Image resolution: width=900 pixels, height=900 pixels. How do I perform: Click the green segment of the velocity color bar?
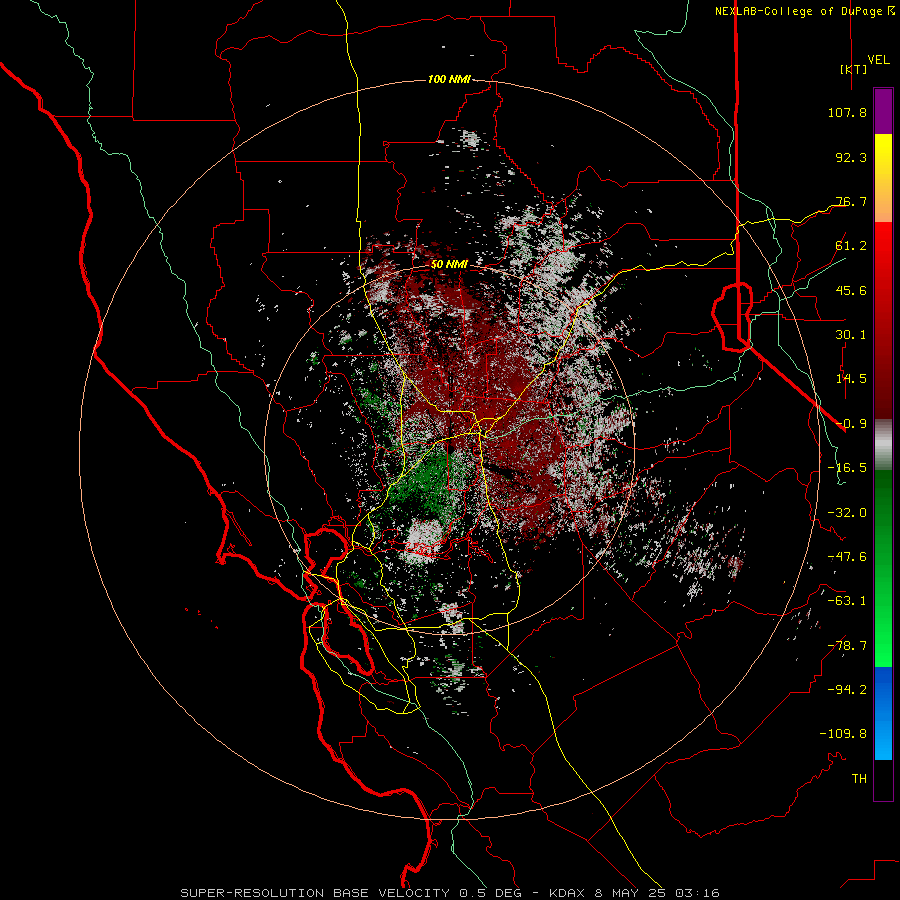point(883,568)
